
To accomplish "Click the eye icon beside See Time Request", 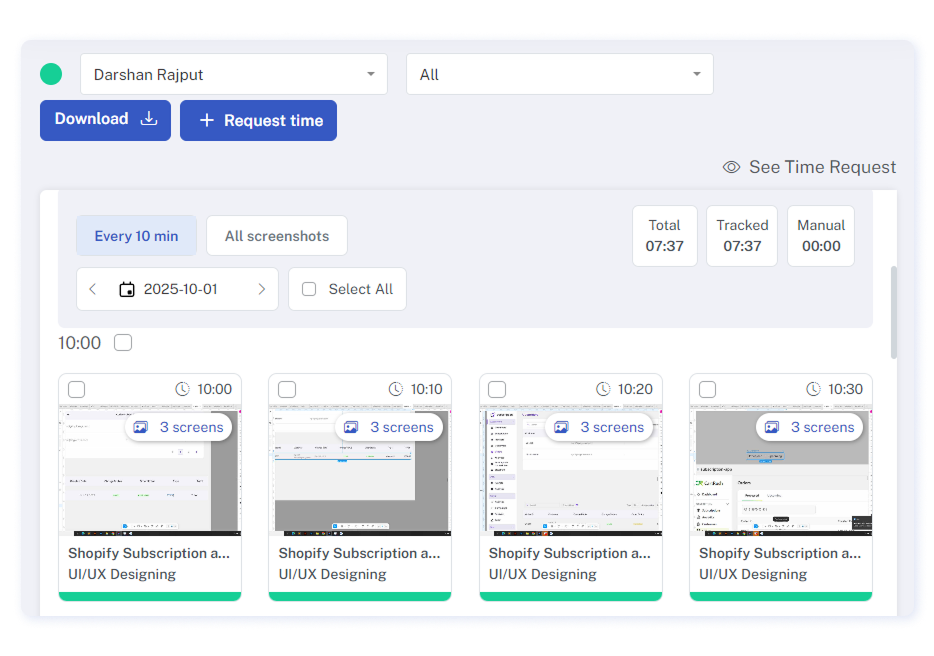I will [x=731, y=167].
